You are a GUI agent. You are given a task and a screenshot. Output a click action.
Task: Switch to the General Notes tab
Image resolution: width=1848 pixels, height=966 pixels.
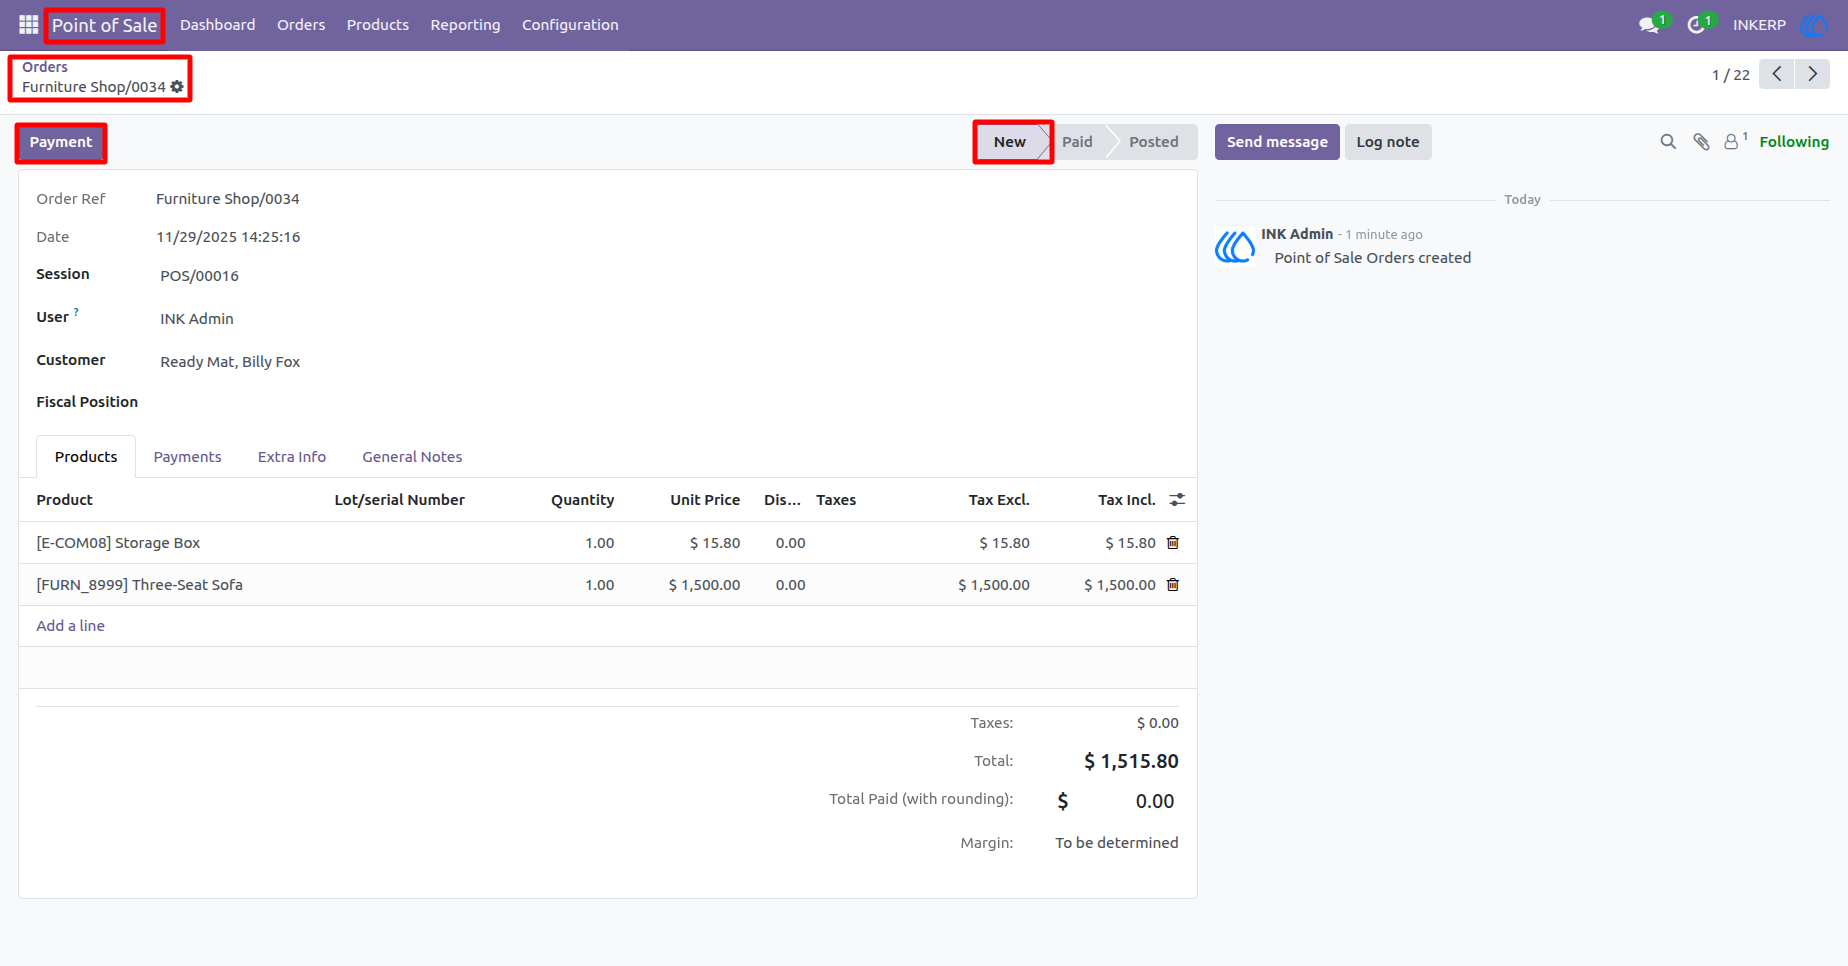coord(412,457)
